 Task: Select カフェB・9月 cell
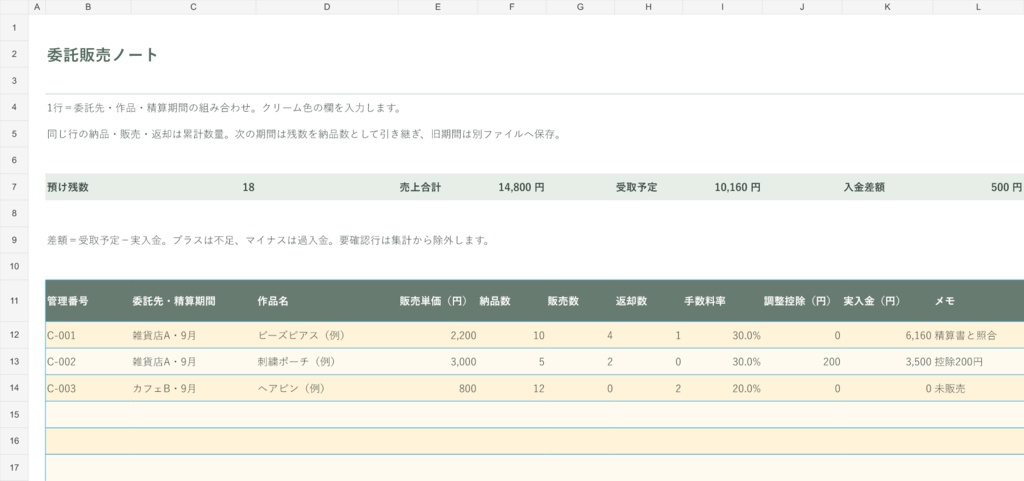pos(193,388)
